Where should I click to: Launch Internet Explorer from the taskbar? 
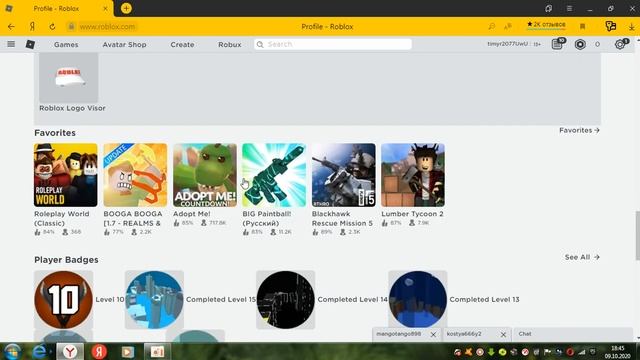[40, 351]
